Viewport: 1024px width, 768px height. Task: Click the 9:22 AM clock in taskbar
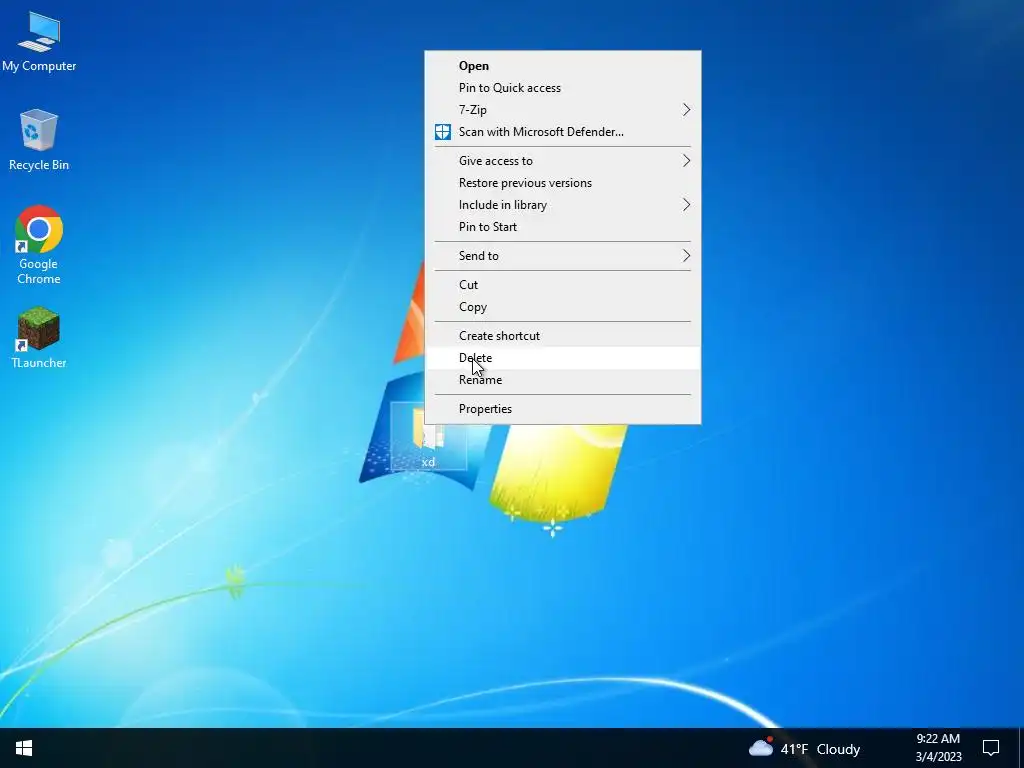pos(938,739)
